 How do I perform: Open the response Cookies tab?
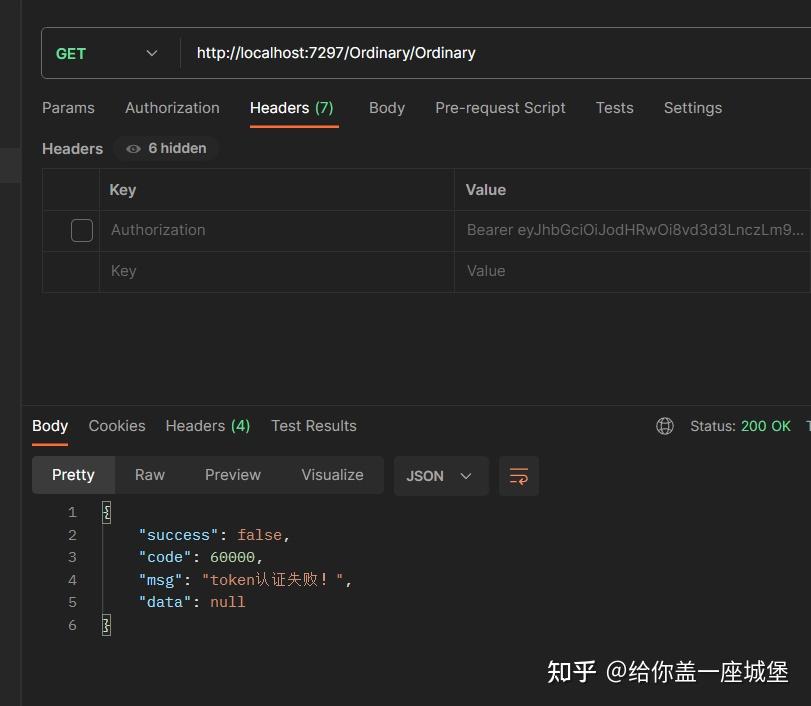(x=117, y=426)
